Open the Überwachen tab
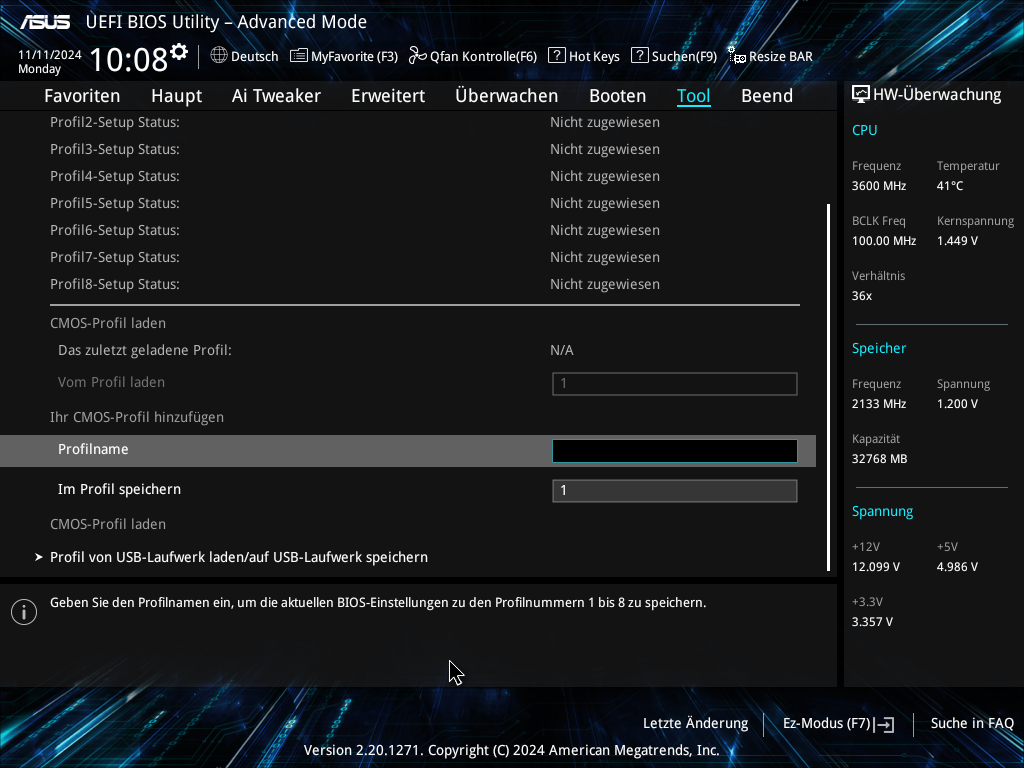Image resolution: width=1024 pixels, height=768 pixels. click(507, 96)
